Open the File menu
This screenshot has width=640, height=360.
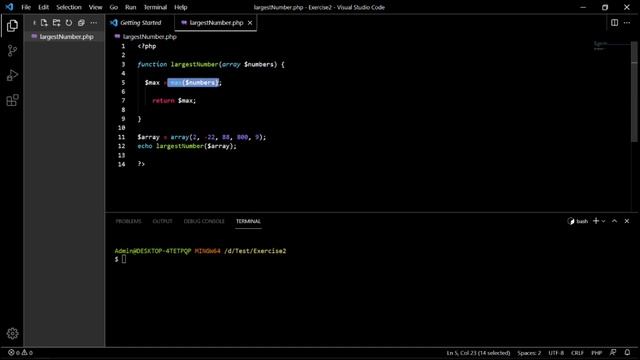(26, 7)
